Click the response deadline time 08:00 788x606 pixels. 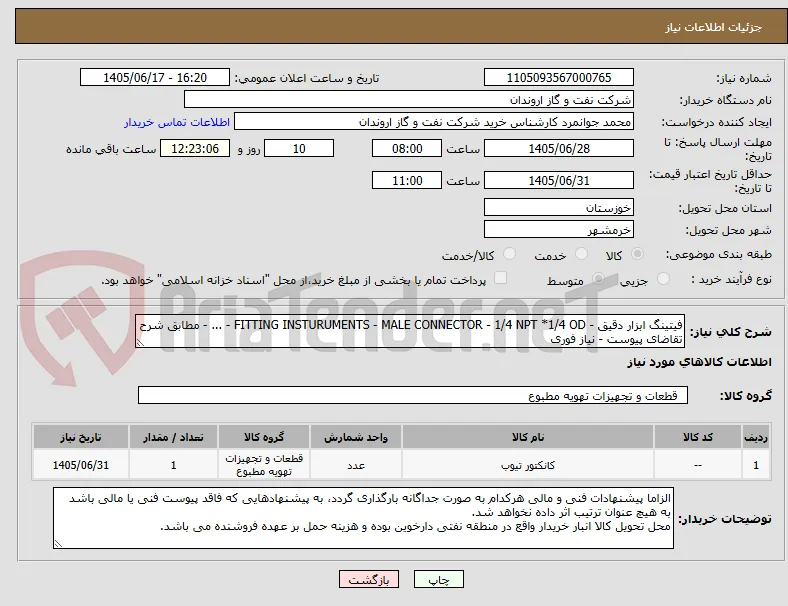(x=407, y=148)
